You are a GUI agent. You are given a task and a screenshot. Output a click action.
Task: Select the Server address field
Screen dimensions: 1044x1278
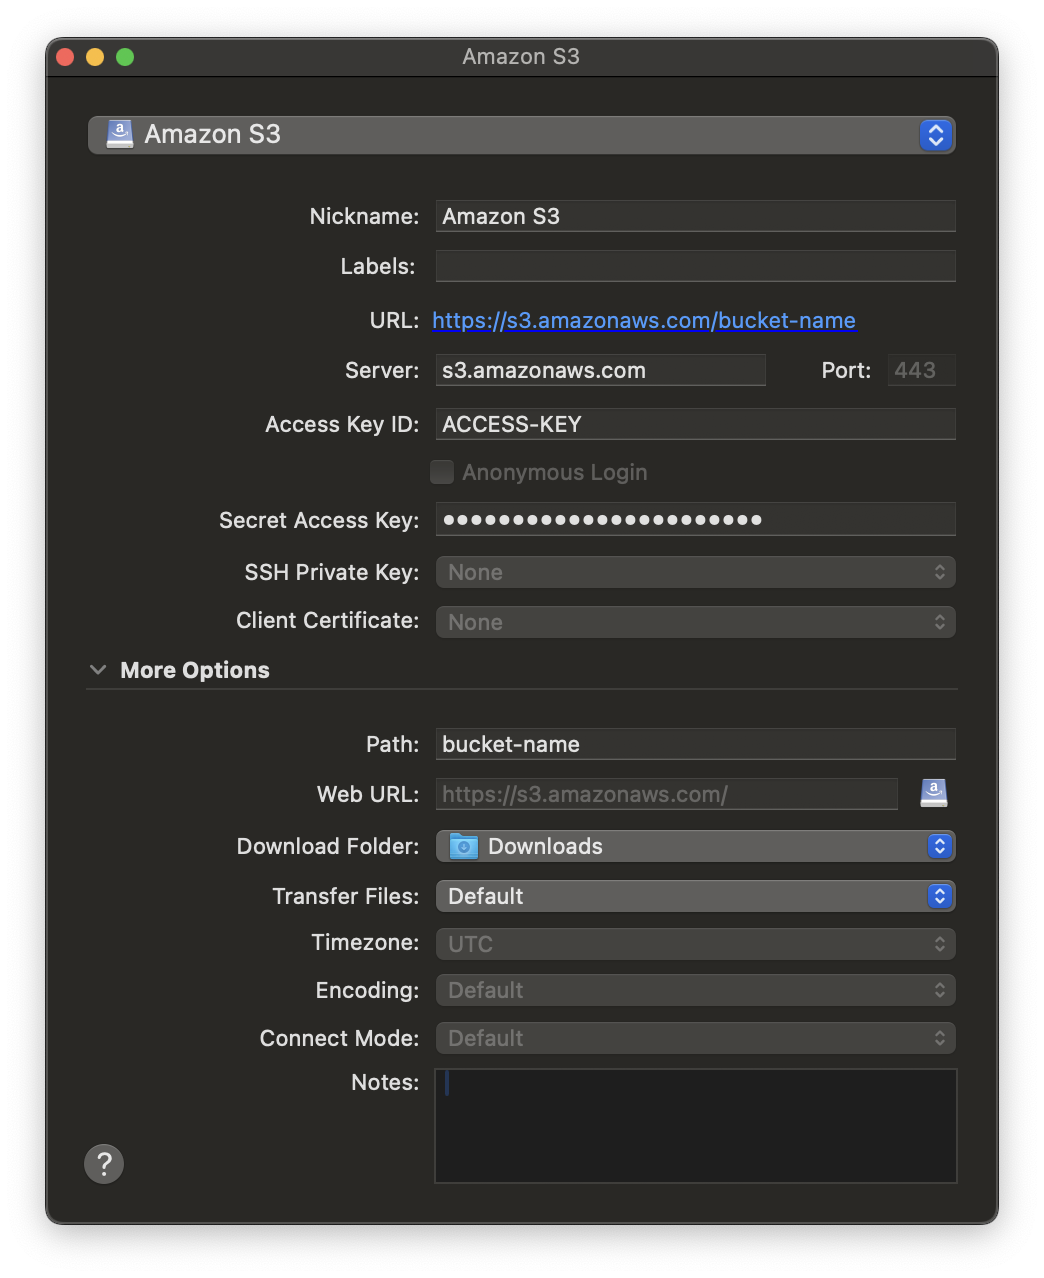[600, 370]
